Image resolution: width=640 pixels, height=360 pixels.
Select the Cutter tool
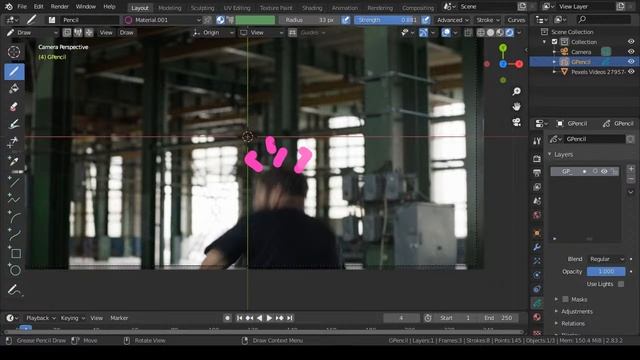click(x=14, y=142)
